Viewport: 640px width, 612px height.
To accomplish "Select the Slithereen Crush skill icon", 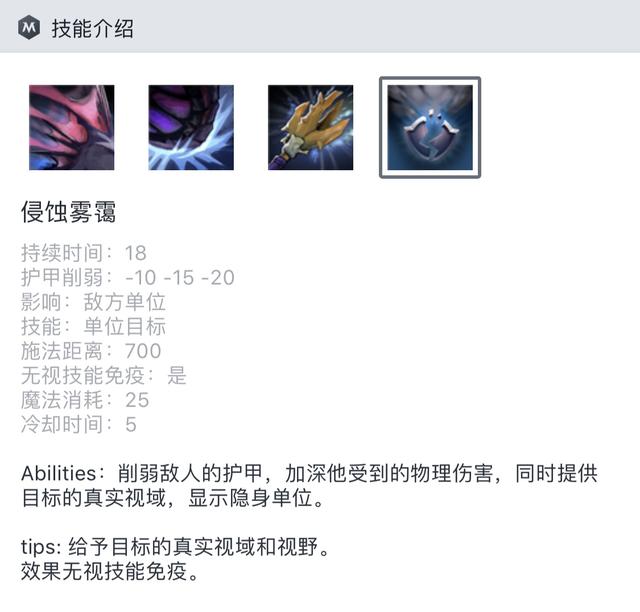I will 191,127.
